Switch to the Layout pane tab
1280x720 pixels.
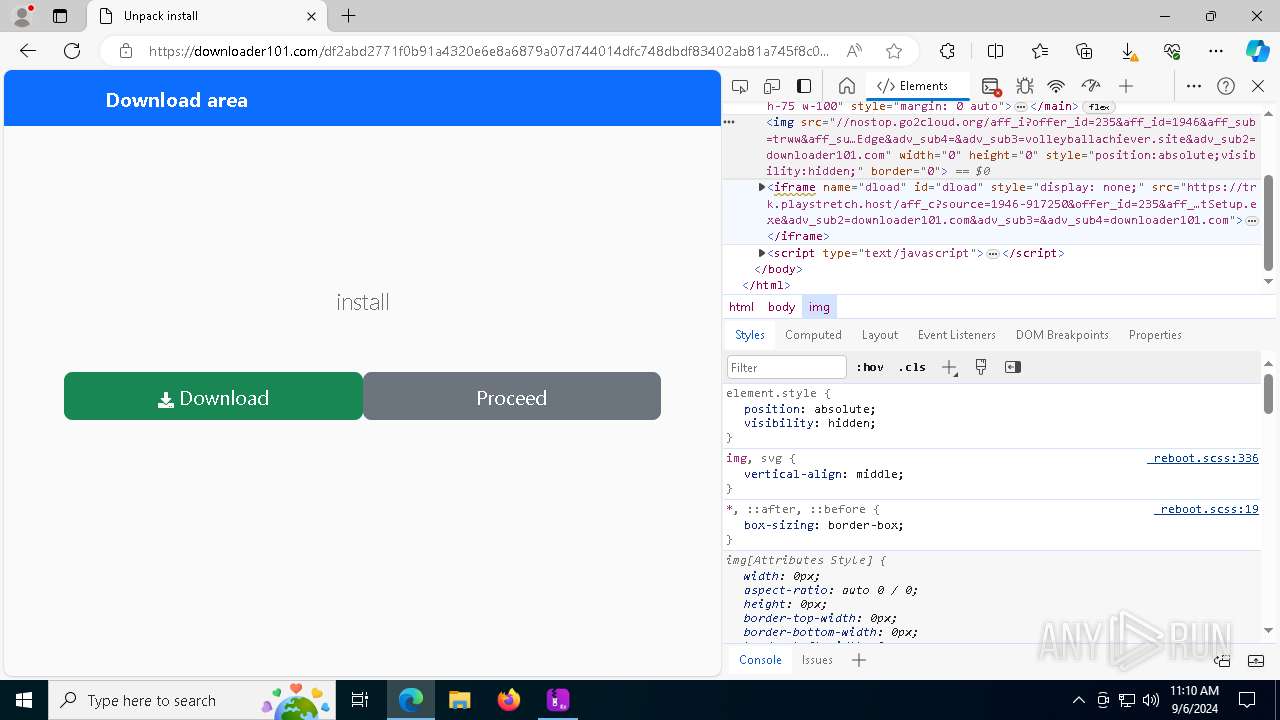[880, 335]
